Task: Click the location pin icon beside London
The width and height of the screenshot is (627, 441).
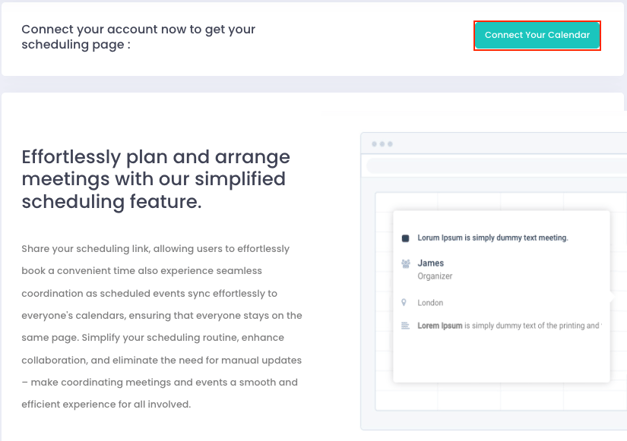Action: pyautogui.click(x=404, y=302)
